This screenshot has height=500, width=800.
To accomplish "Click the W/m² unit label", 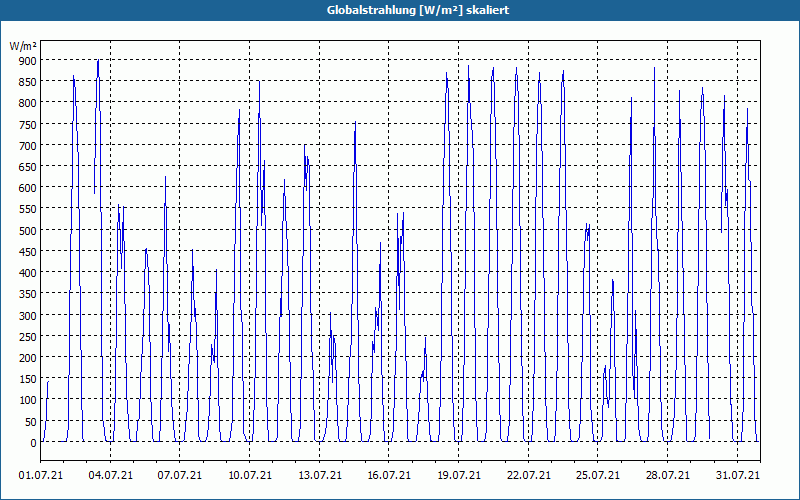I will [x=23, y=46].
